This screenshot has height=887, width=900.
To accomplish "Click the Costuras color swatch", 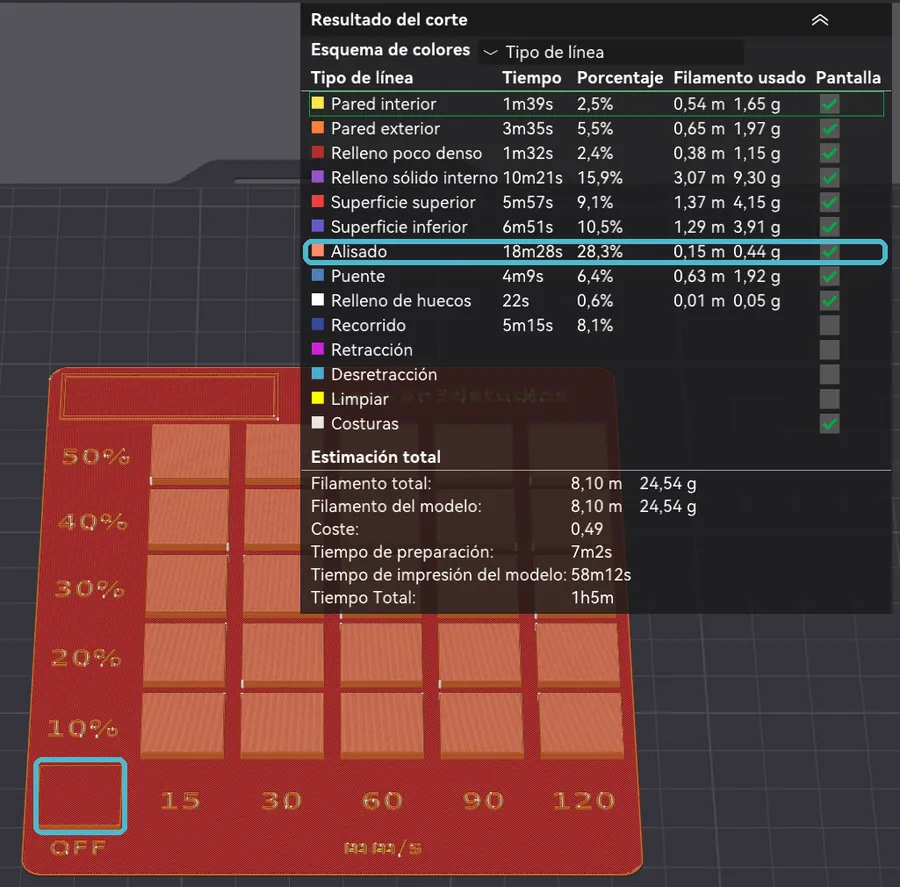I will (317, 423).
